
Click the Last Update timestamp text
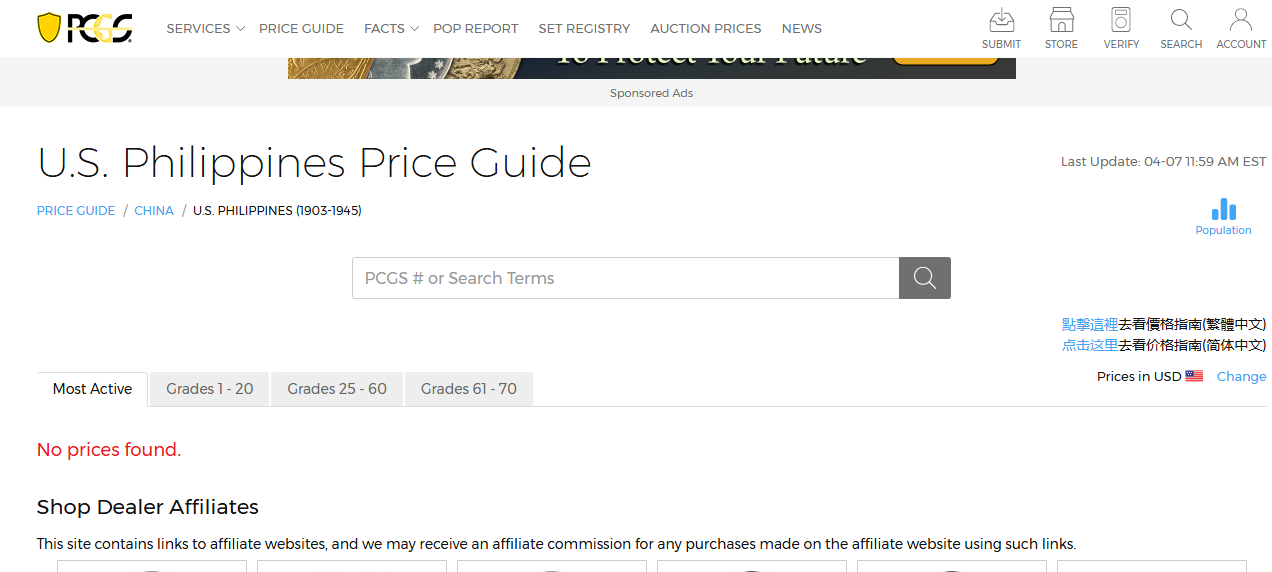pos(1163,161)
